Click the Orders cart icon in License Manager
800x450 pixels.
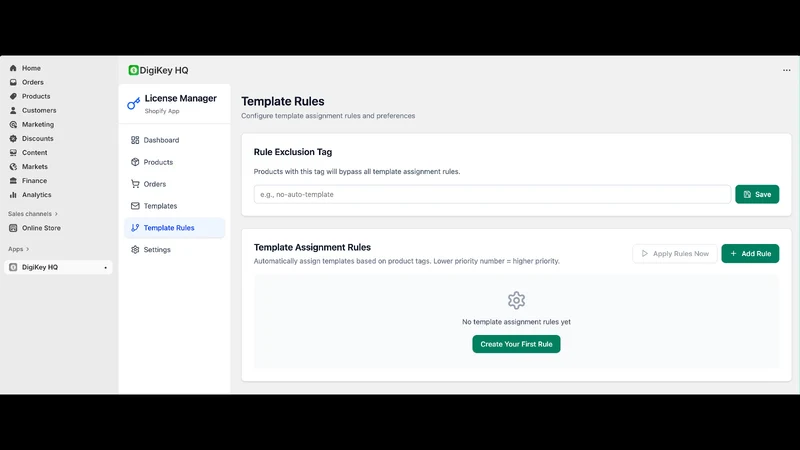pyautogui.click(x=135, y=184)
